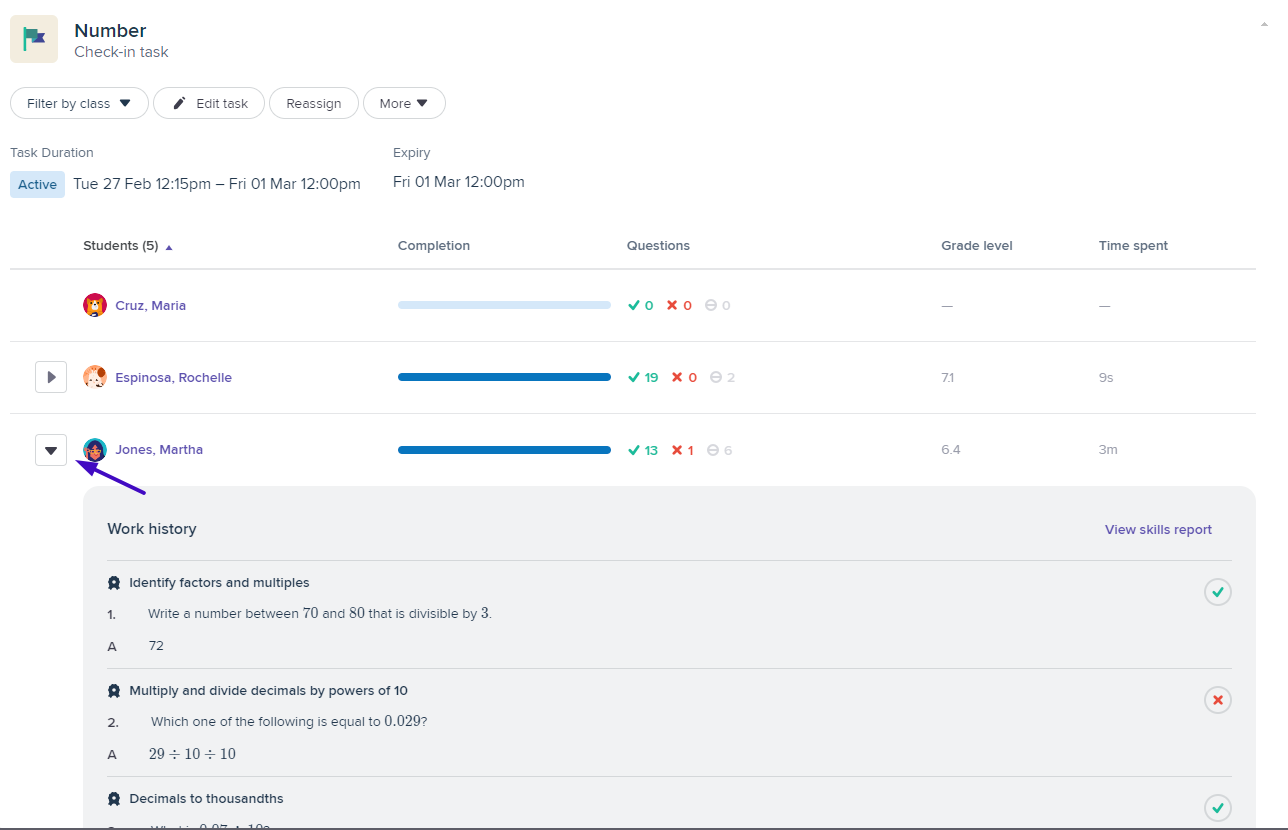The height and width of the screenshot is (830, 1288).
Task: Click the grey skipped count for Maria Cruz
Action: (x=717, y=305)
